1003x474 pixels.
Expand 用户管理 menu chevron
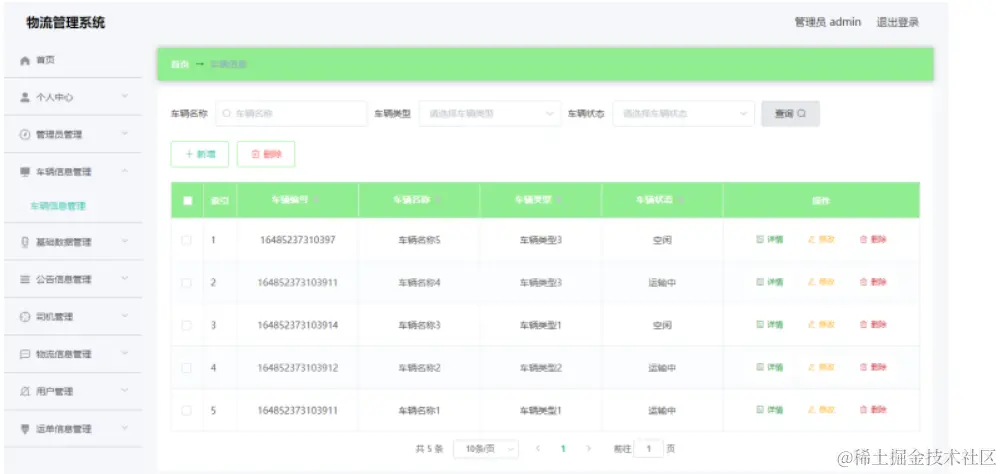point(125,390)
